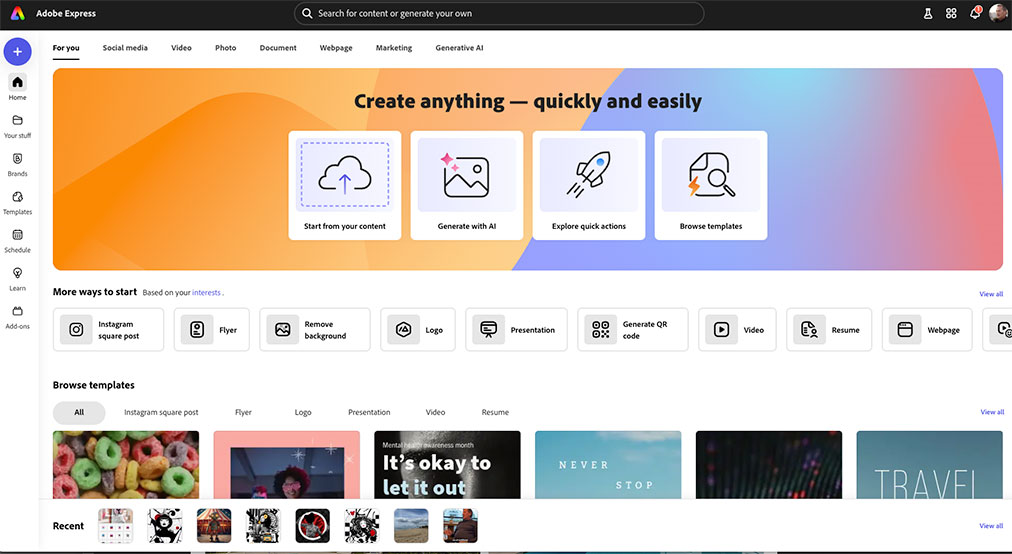Viewport: 1012px width, 554px height.
Task: Open the pink framed portrait template
Action: click(x=287, y=464)
